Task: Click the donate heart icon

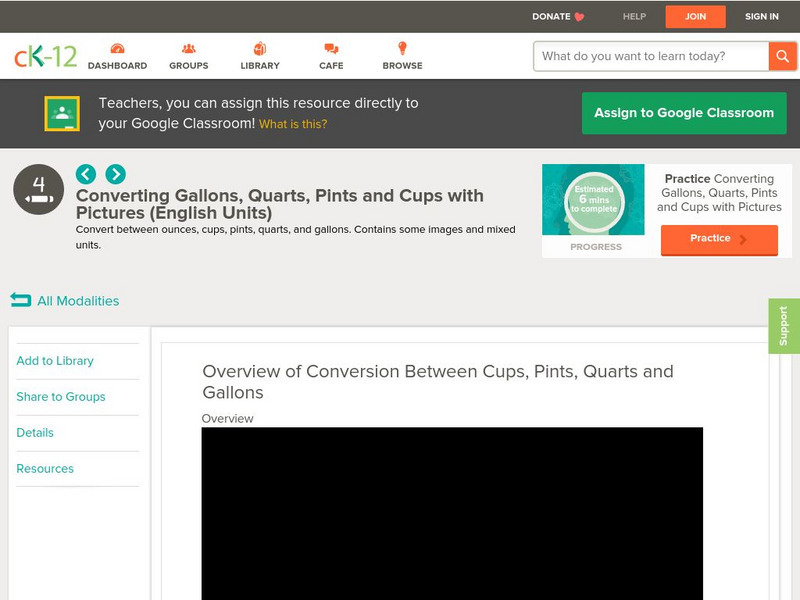Action: point(577,16)
